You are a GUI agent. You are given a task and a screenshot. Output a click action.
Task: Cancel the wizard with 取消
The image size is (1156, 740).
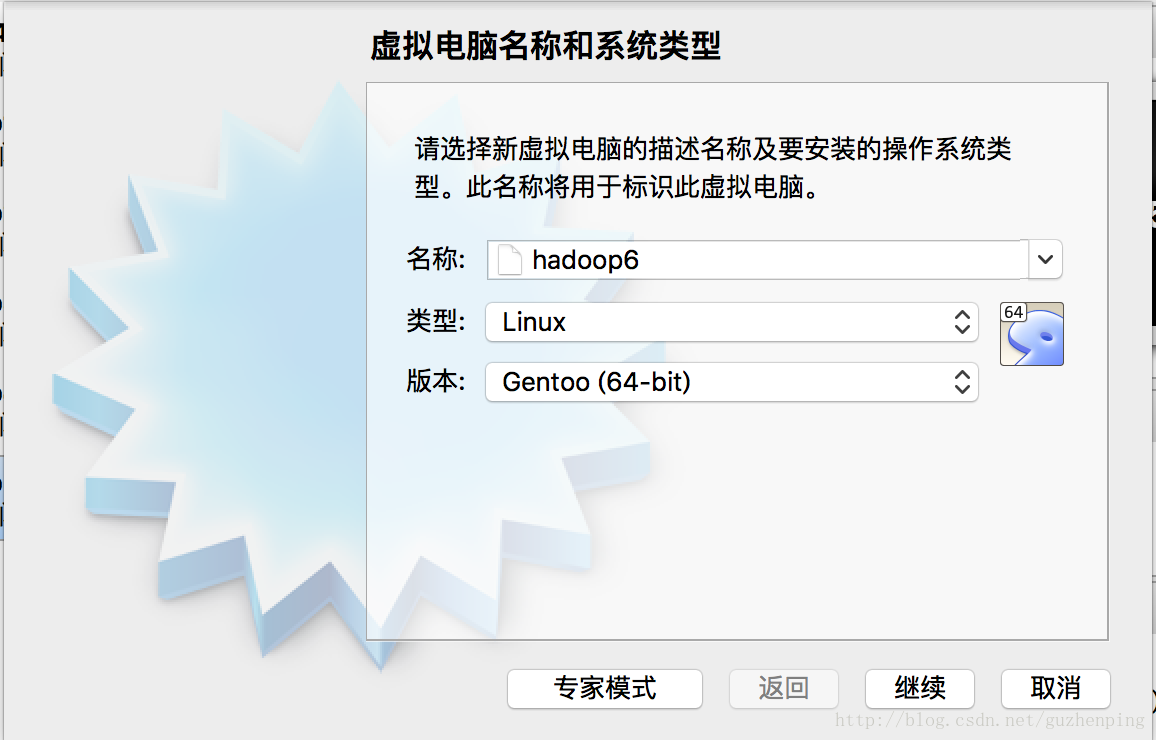pos(1055,688)
